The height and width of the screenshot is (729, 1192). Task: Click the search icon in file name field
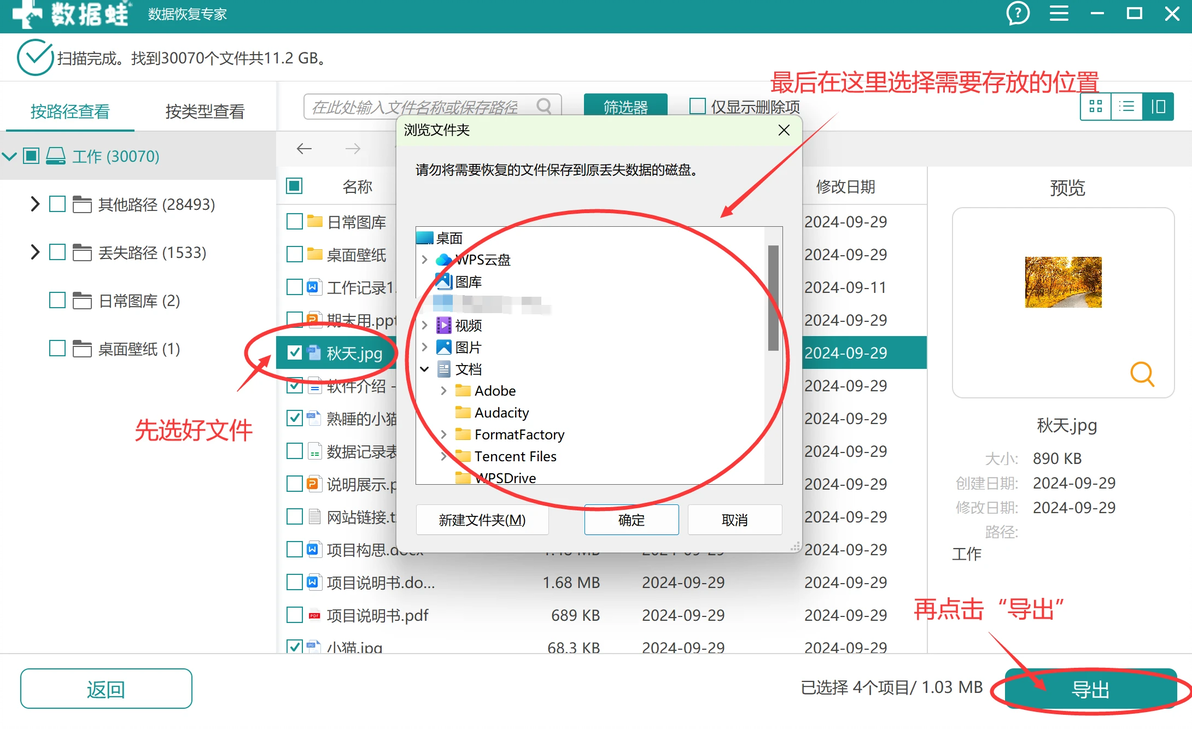tap(544, 106)
